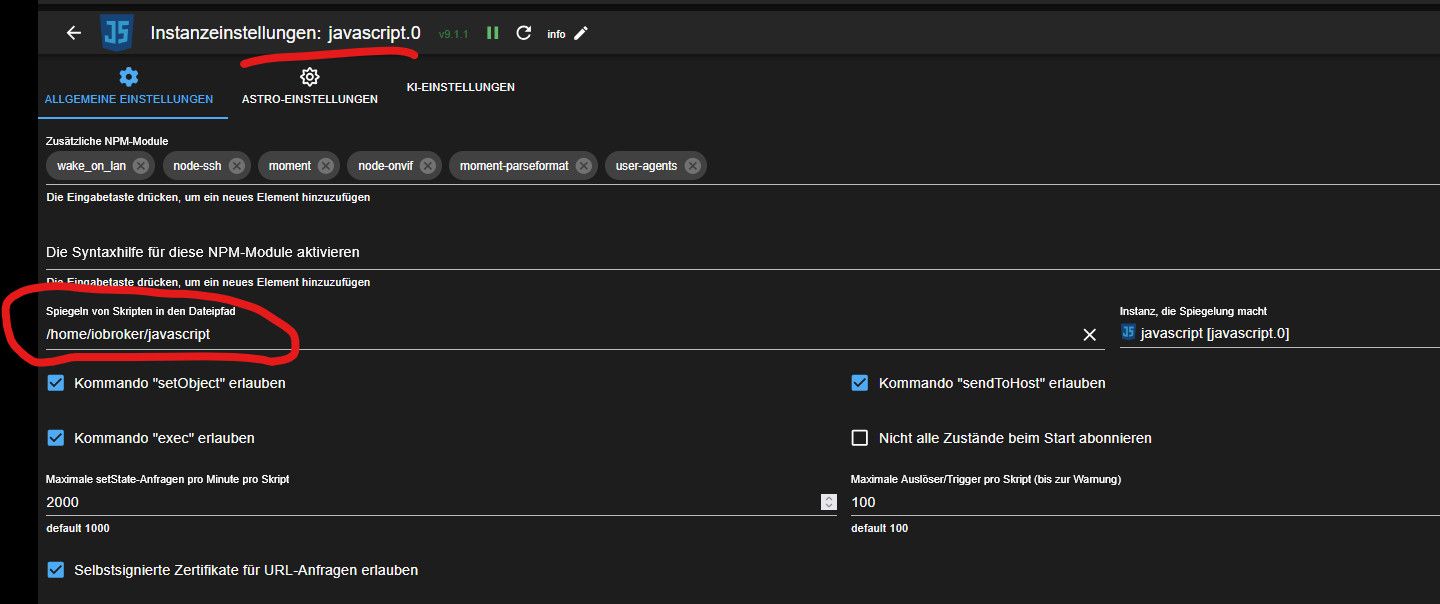The image size is (1440, 604).
Task: Click the setState requests number stepper
Action: click(x=828, y=502)
